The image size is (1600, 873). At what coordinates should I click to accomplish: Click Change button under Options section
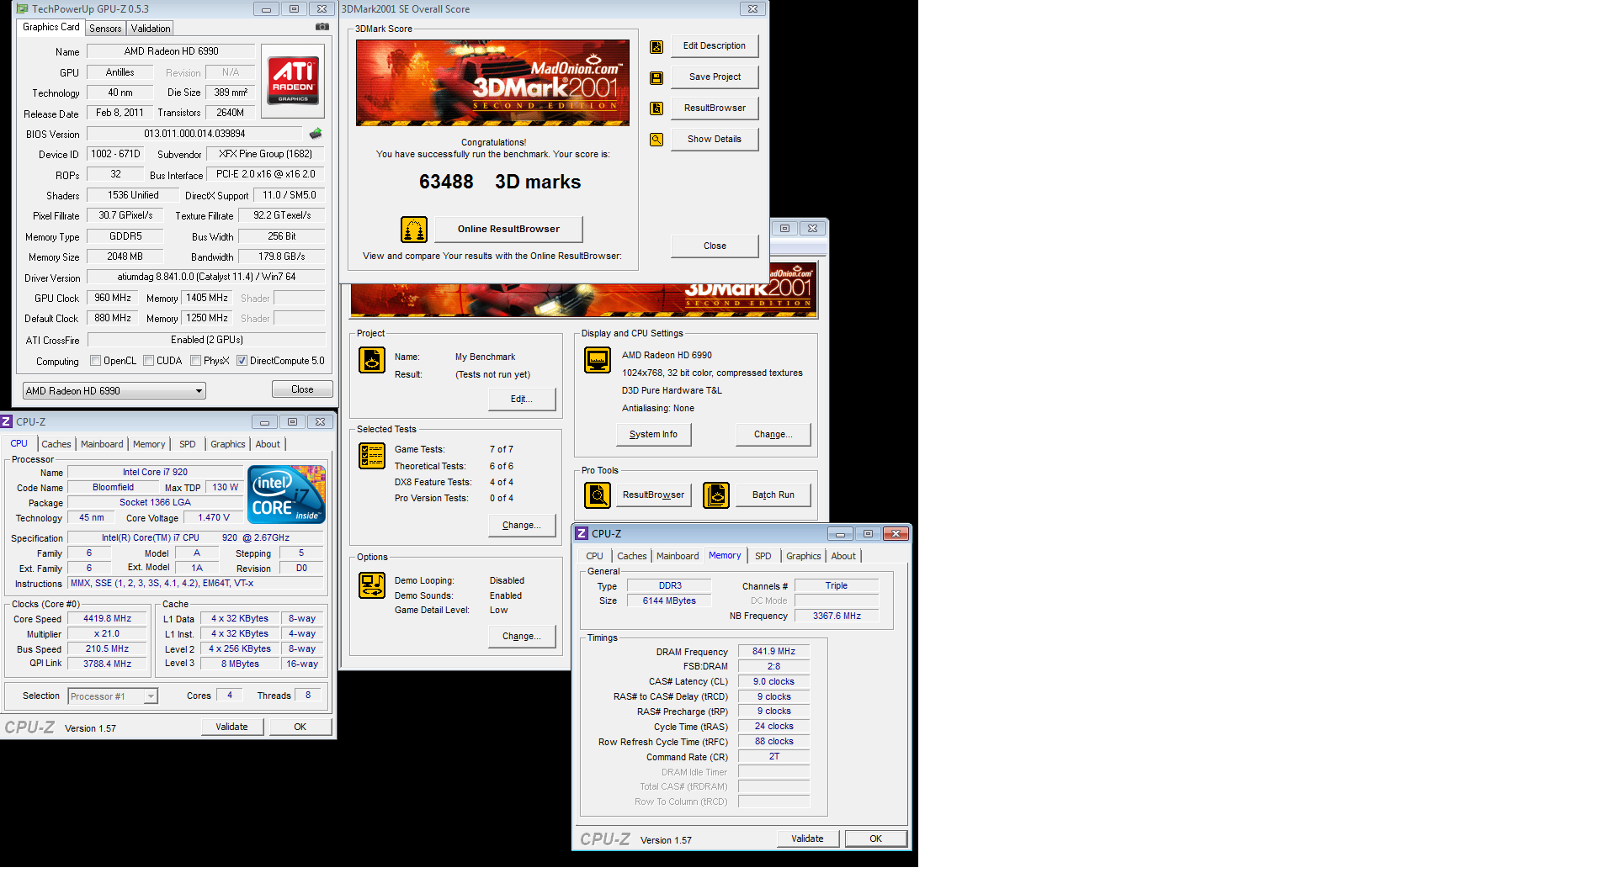coord(521,636)
